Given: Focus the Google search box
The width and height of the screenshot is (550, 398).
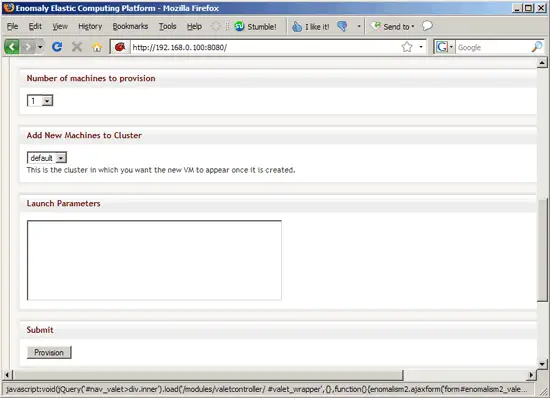Looking at the screenshot, I should click(493, 47).
